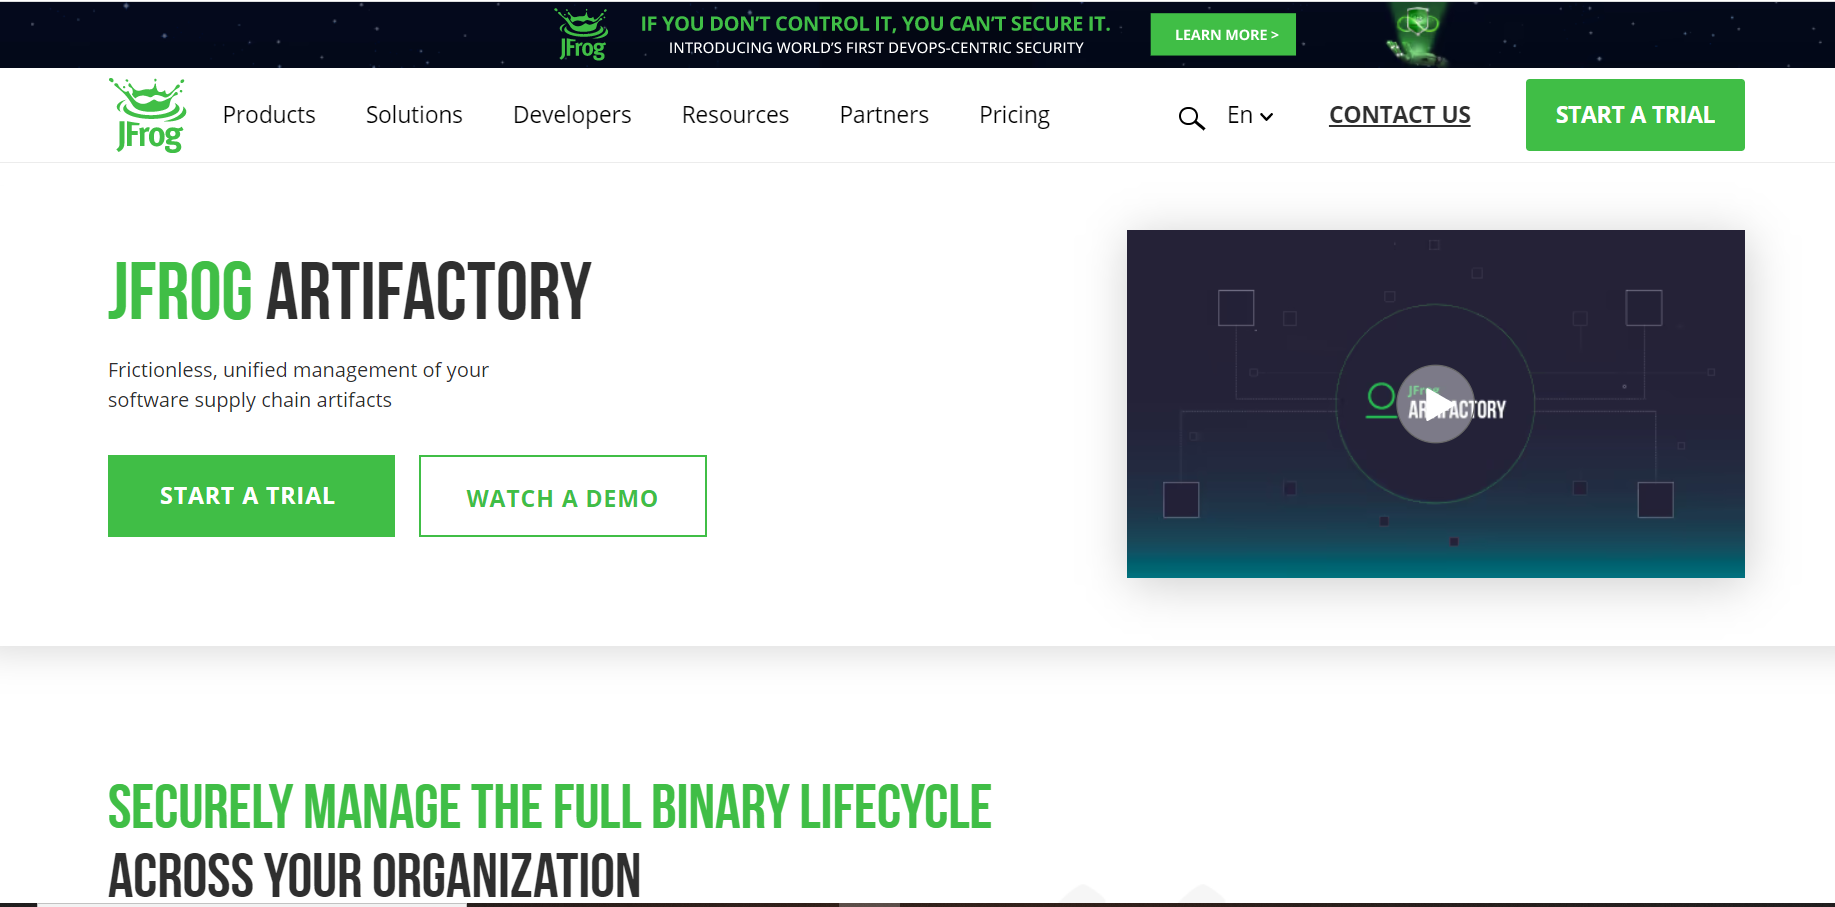Click the "Frictionless, unified management" tagline
The image size is (1835, 907).
coord(298,385)
